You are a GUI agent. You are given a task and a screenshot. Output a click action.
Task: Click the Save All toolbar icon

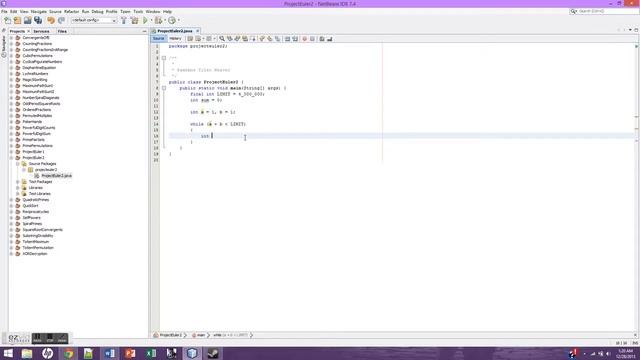click(x=38, y=20)
